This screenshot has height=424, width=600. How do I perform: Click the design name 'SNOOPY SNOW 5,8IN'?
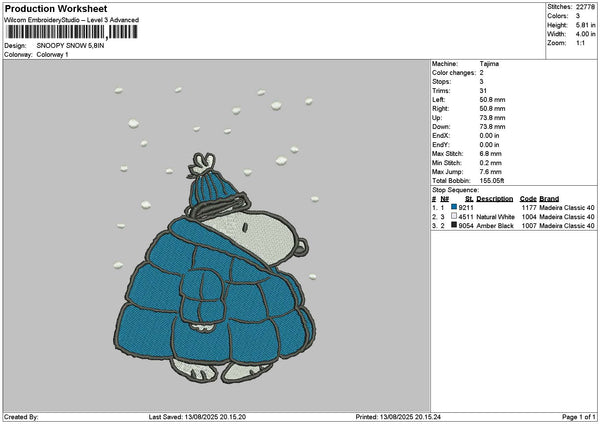(70, 46)
